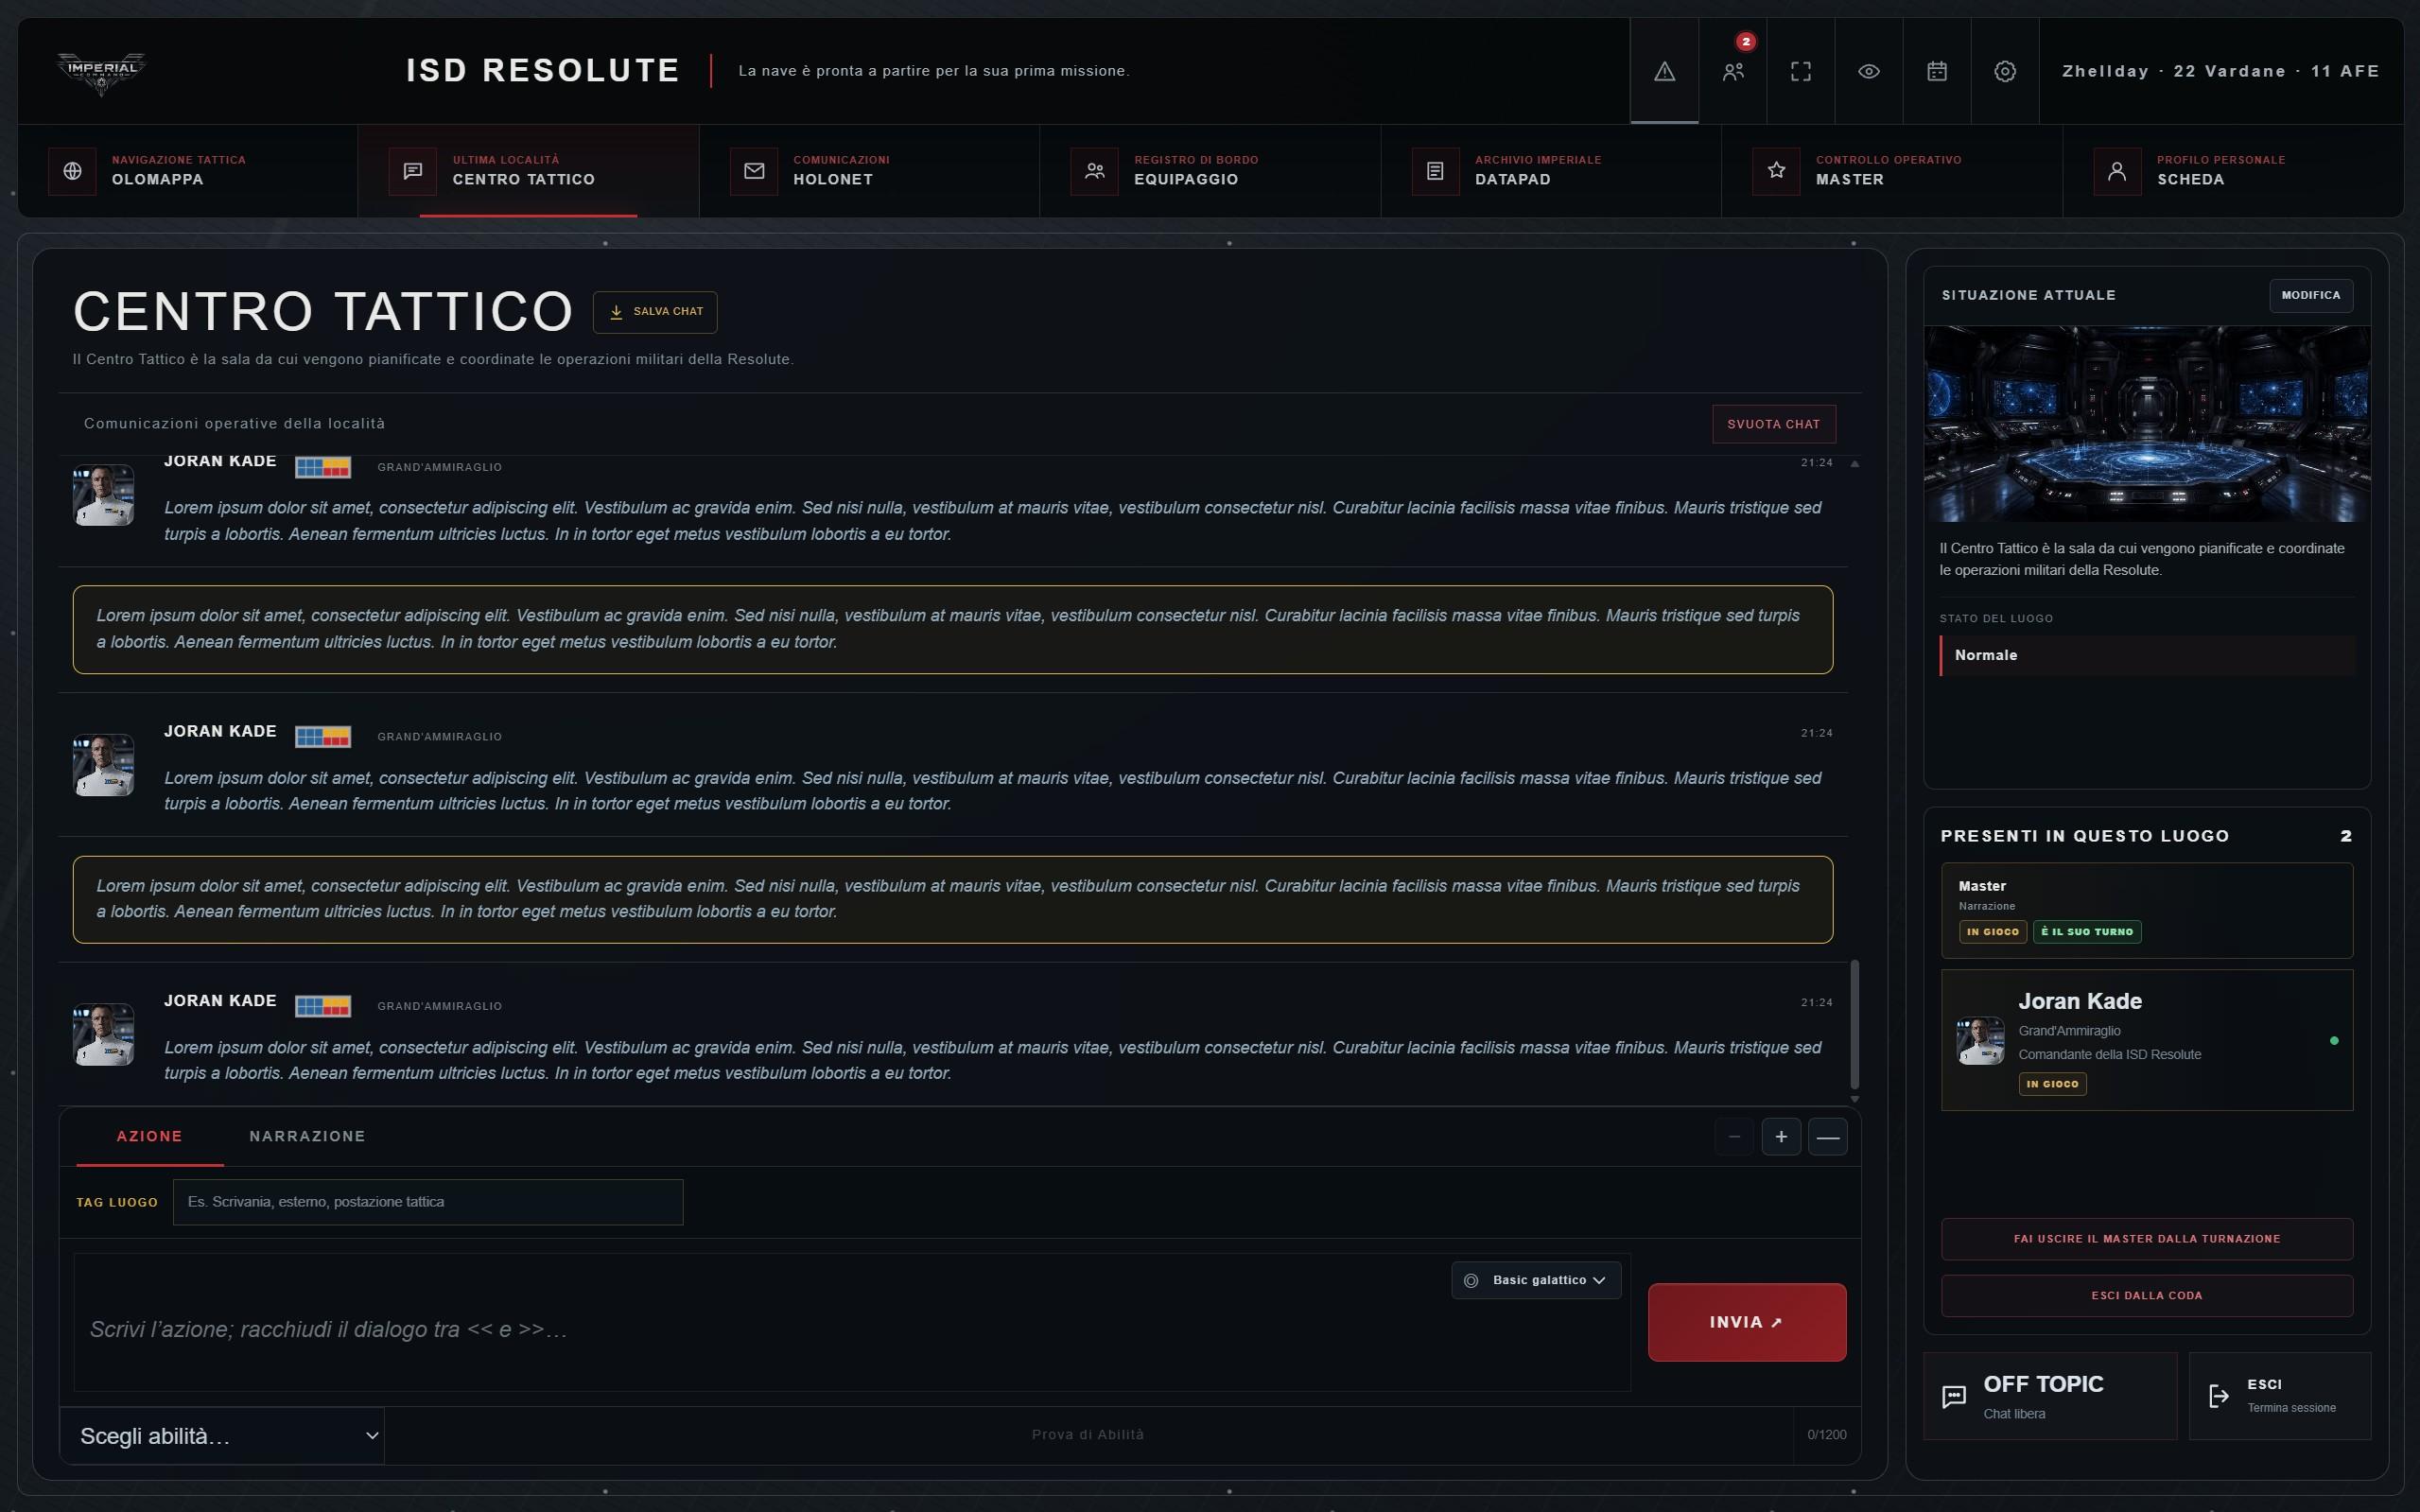Image resolution: width=2420 pixels, height=1512 pixels.
Task: Expand the Basic galattico language dropdown
Action: (x=1536, y=1280)
